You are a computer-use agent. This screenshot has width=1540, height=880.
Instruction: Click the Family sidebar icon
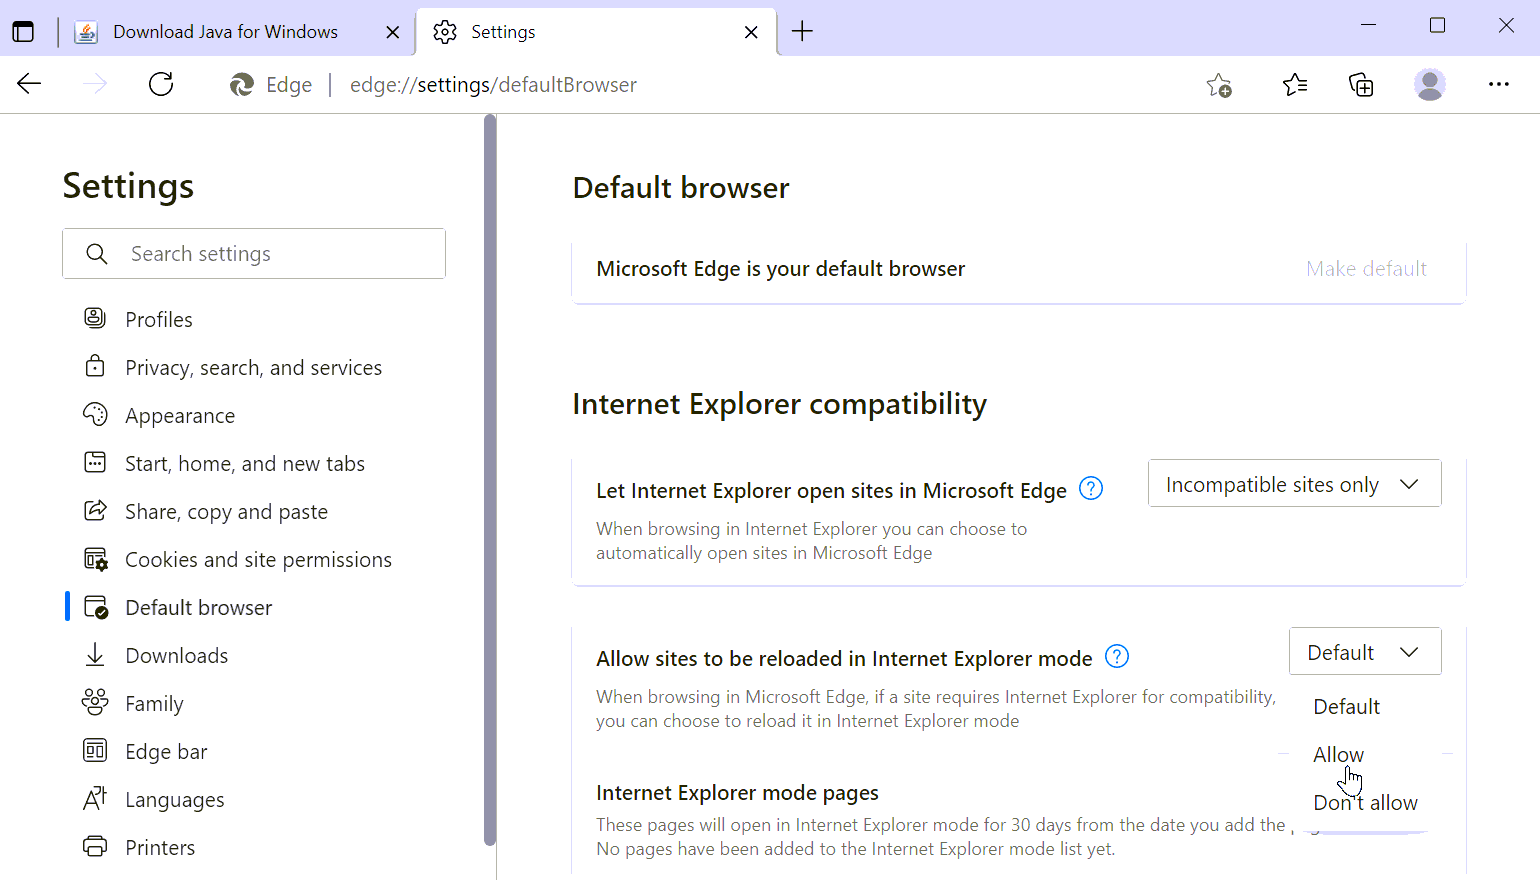pos(95,702)
